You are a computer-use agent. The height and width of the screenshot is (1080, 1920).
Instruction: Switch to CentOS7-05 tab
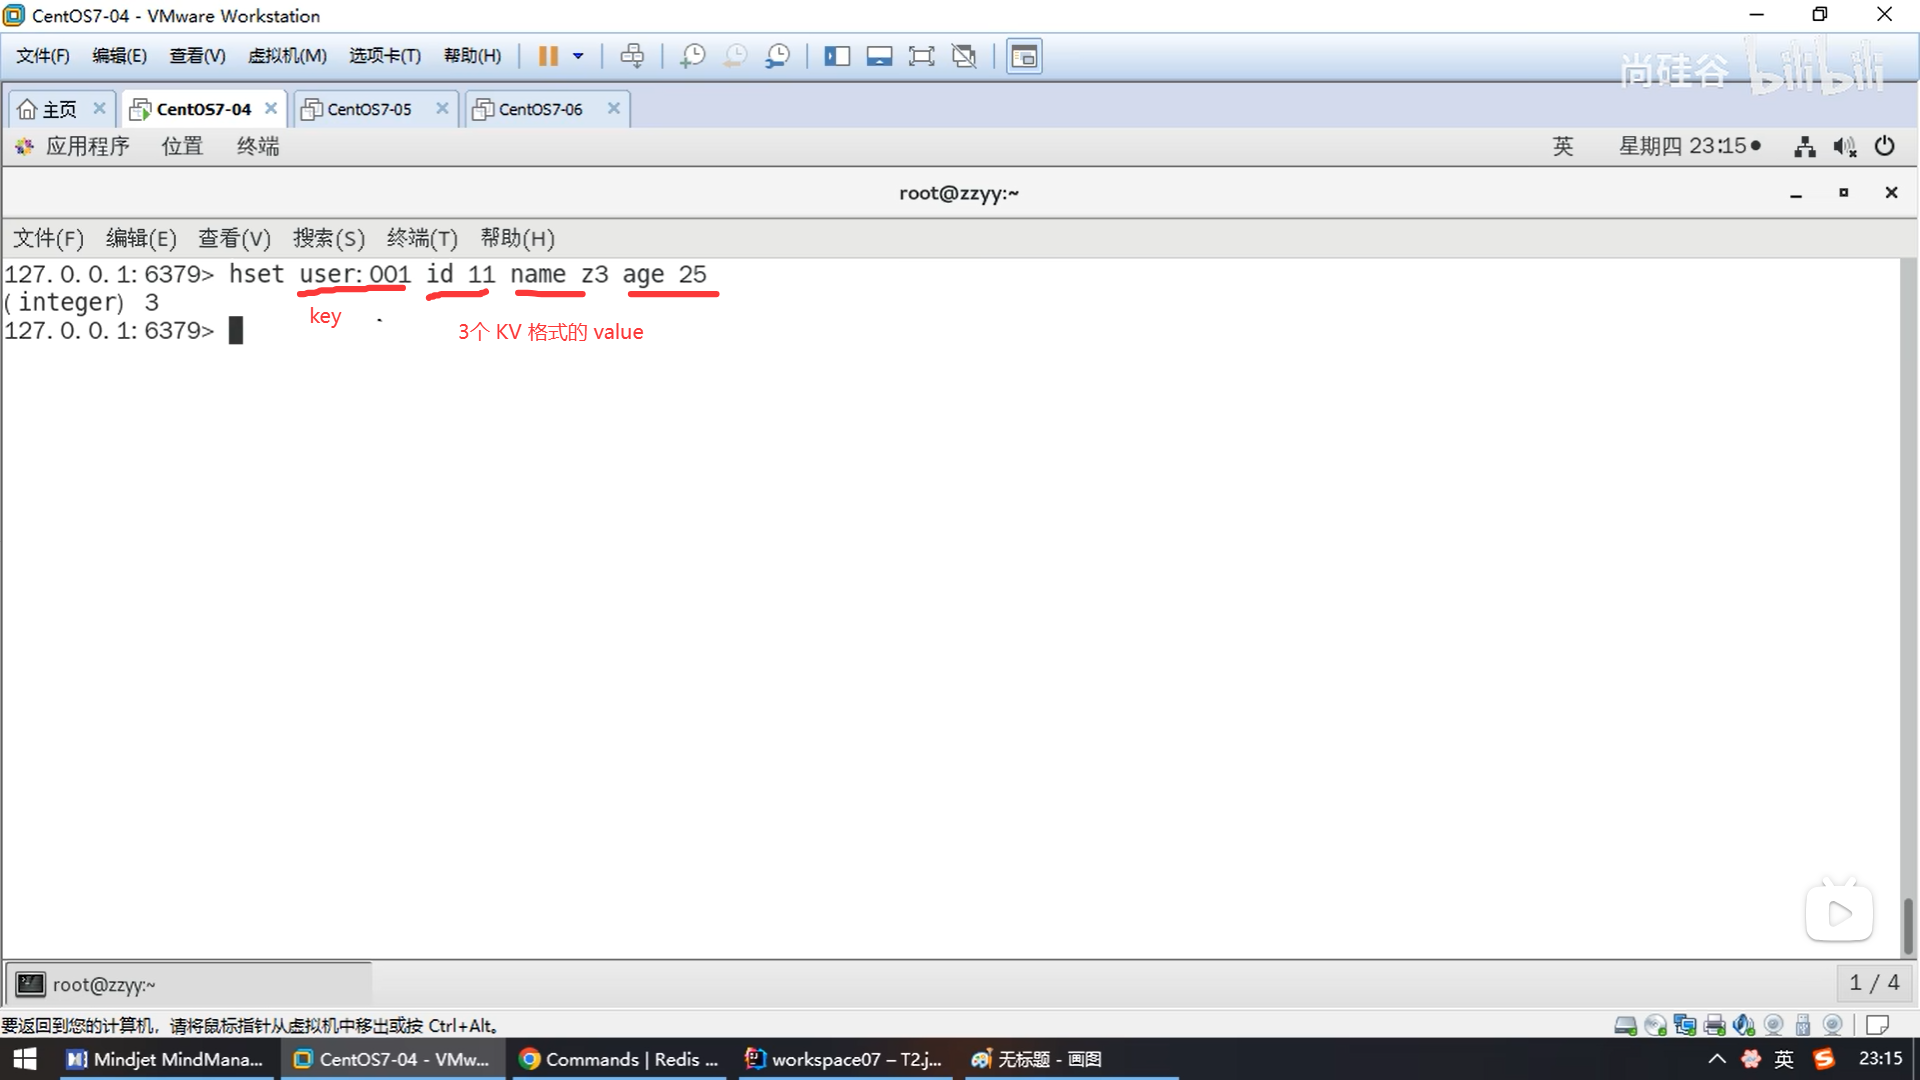[x=369, y=109]
